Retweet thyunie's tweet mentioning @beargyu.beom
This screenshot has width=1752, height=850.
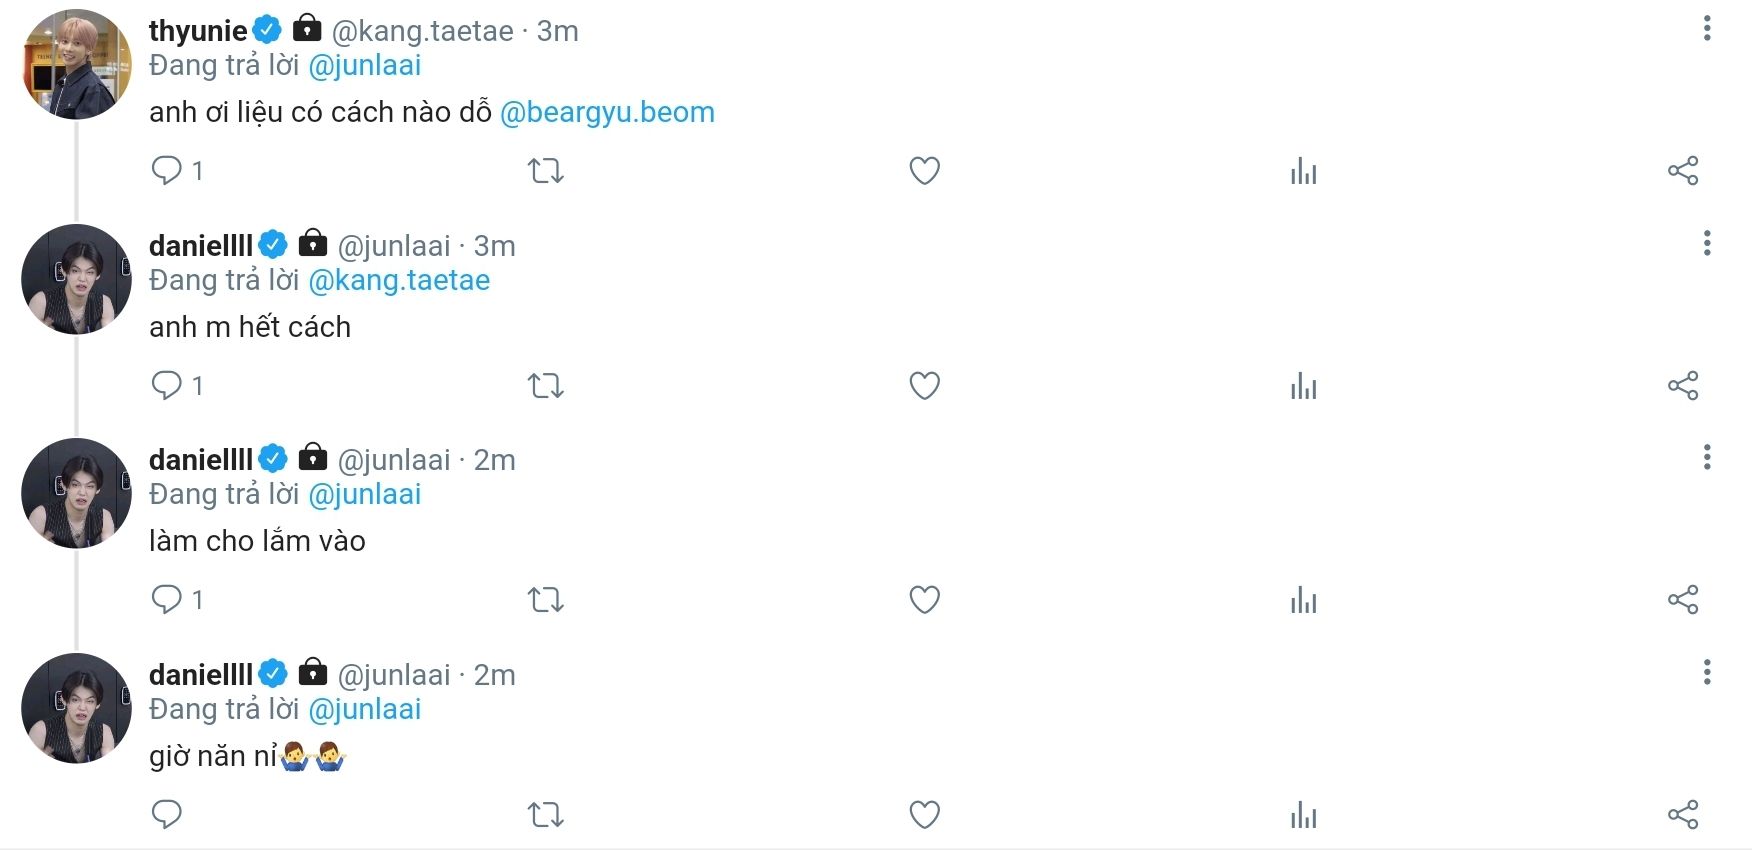(546, 171)
